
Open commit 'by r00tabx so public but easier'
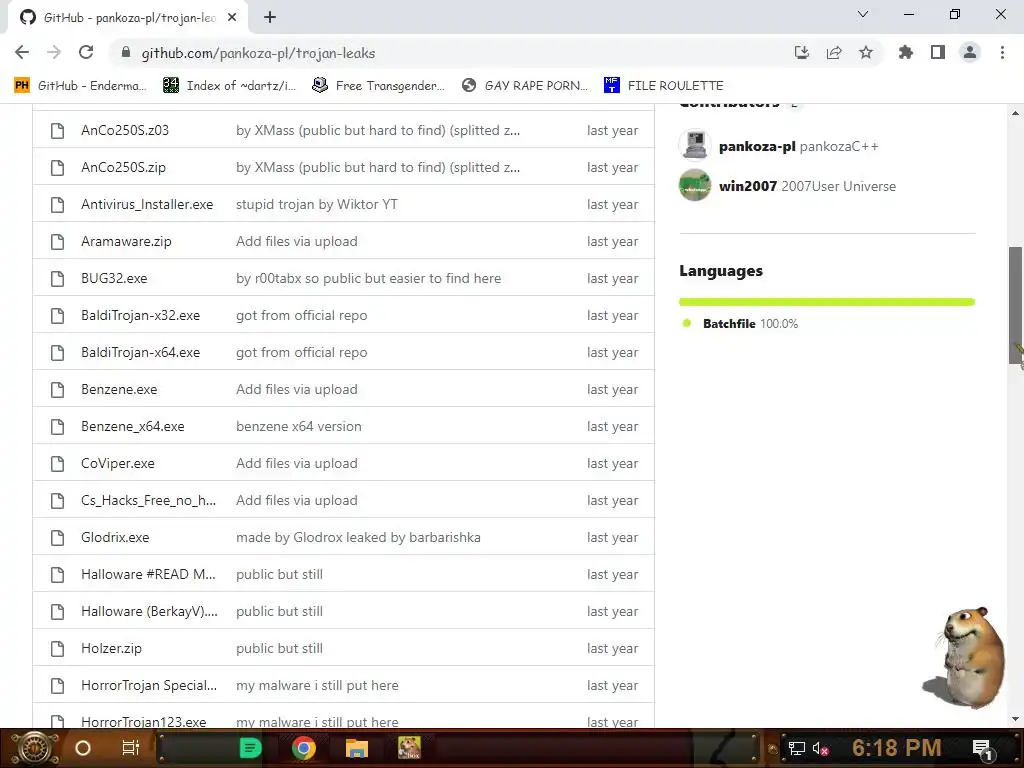pyautogui.click(x=368, y=278)
